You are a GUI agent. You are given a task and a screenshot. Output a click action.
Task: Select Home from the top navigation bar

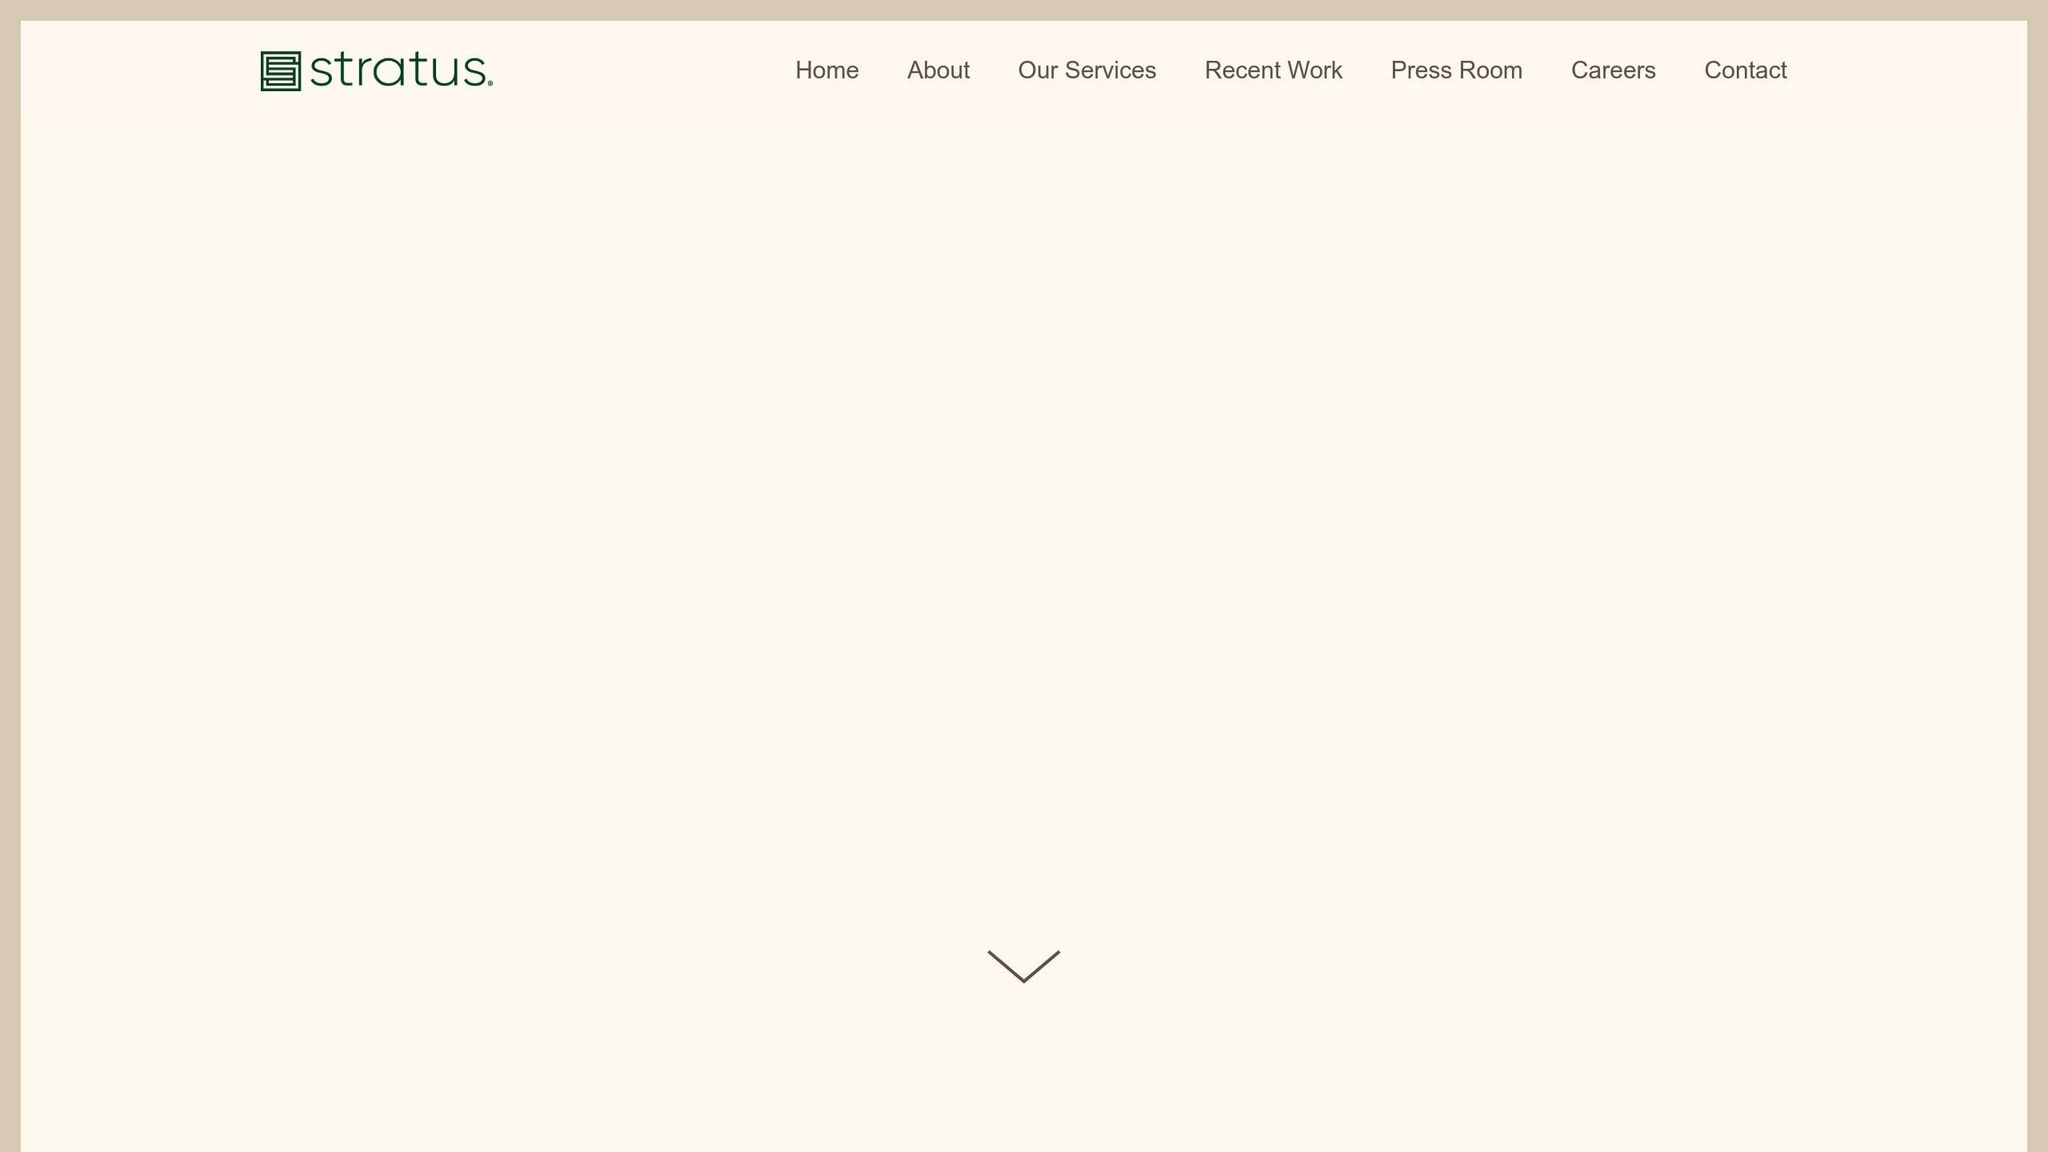pos(826,70)
